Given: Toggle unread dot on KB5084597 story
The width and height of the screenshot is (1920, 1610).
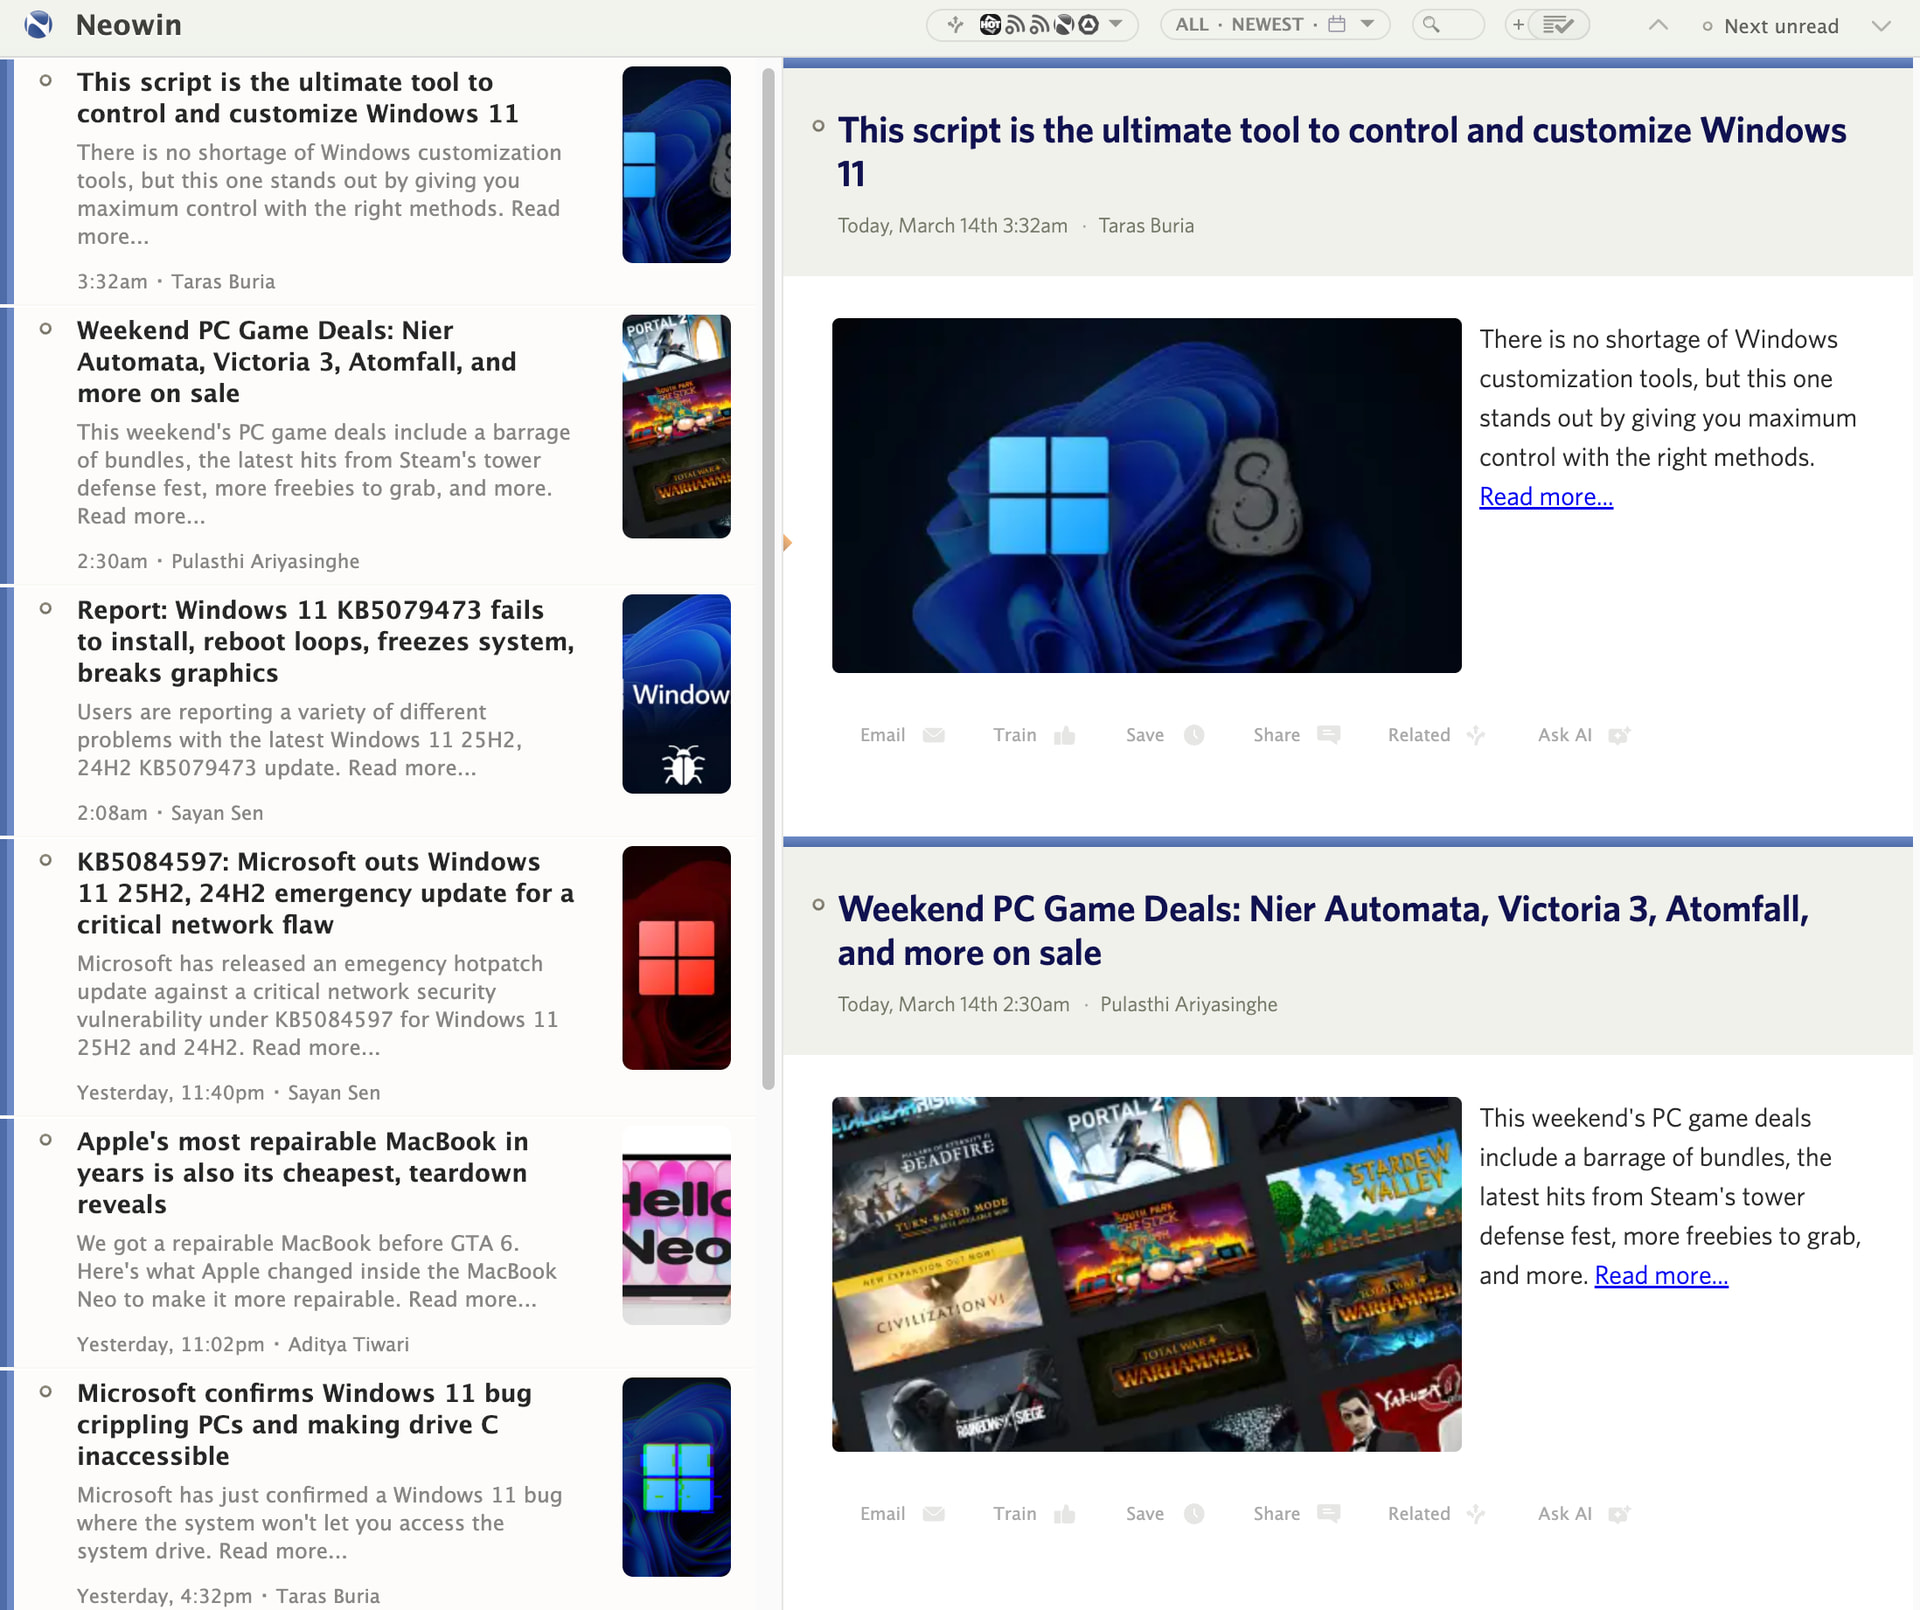Looking at the screenshot, I should coord(45,860).
